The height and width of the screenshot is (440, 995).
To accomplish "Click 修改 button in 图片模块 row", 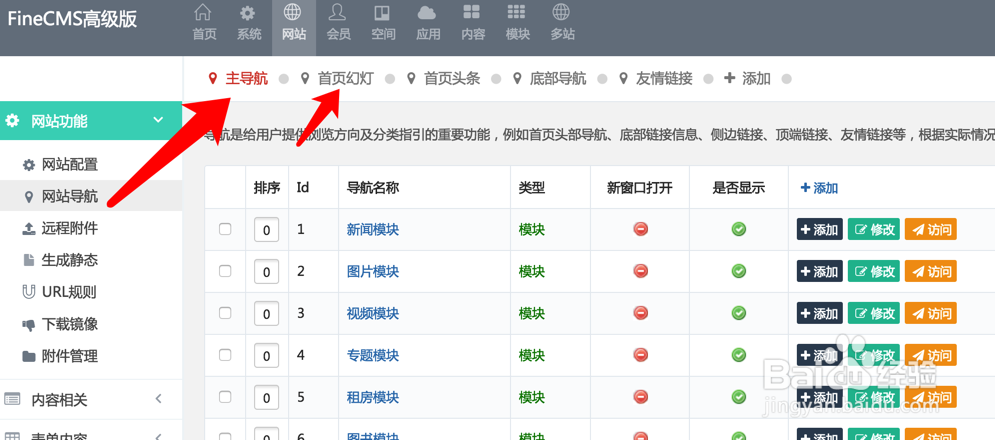I will click(x=874, y=271).
